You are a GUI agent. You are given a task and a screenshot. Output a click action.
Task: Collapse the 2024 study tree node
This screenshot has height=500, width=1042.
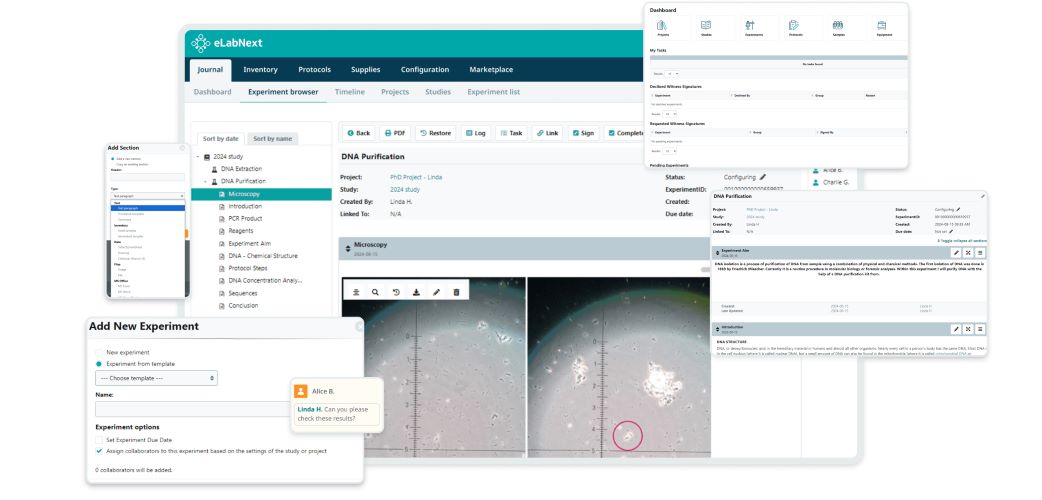198,157
